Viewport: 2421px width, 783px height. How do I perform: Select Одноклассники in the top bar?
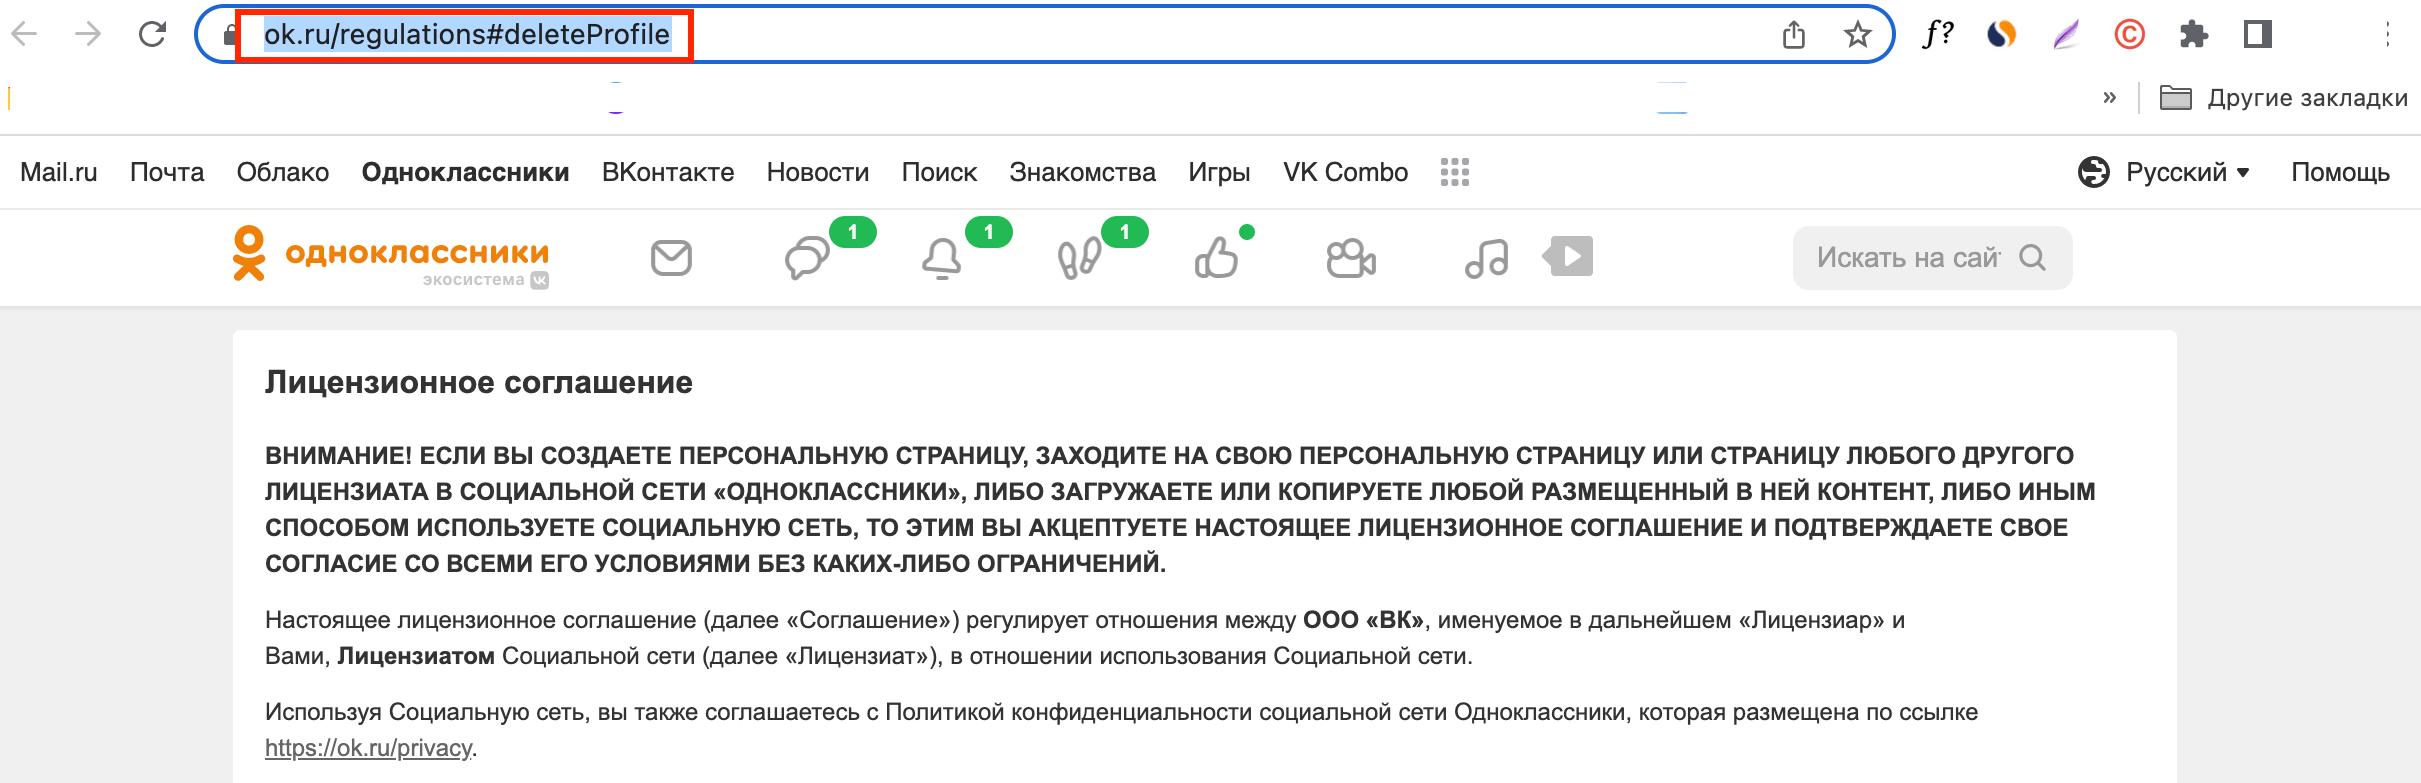[x=466, y=172]
